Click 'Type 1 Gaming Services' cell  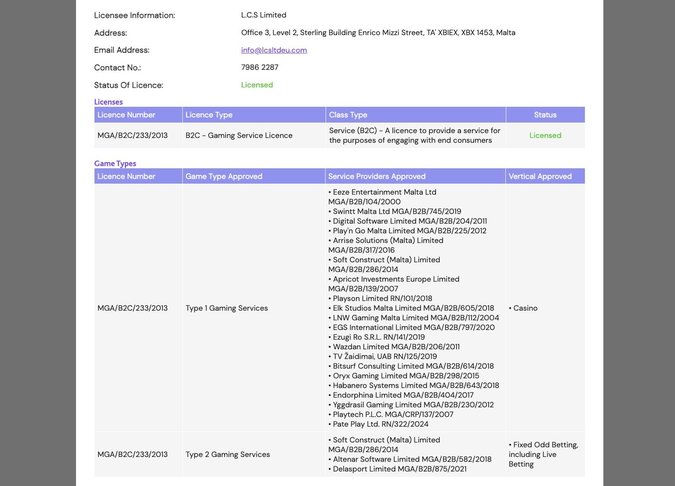point(226,308)
